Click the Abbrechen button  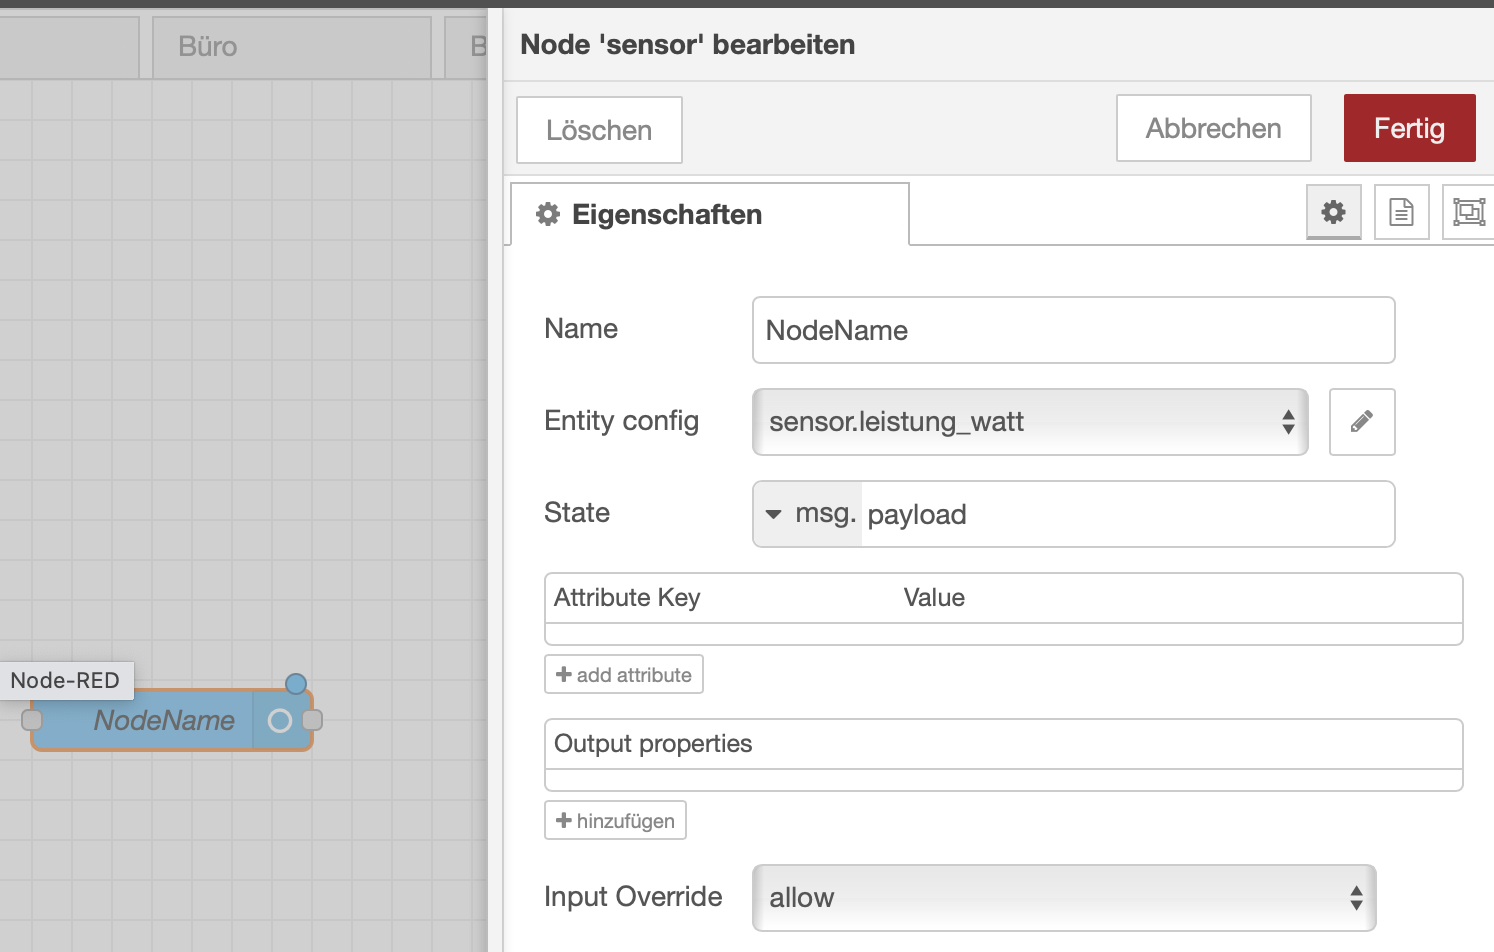click(x=1213, y=128)
